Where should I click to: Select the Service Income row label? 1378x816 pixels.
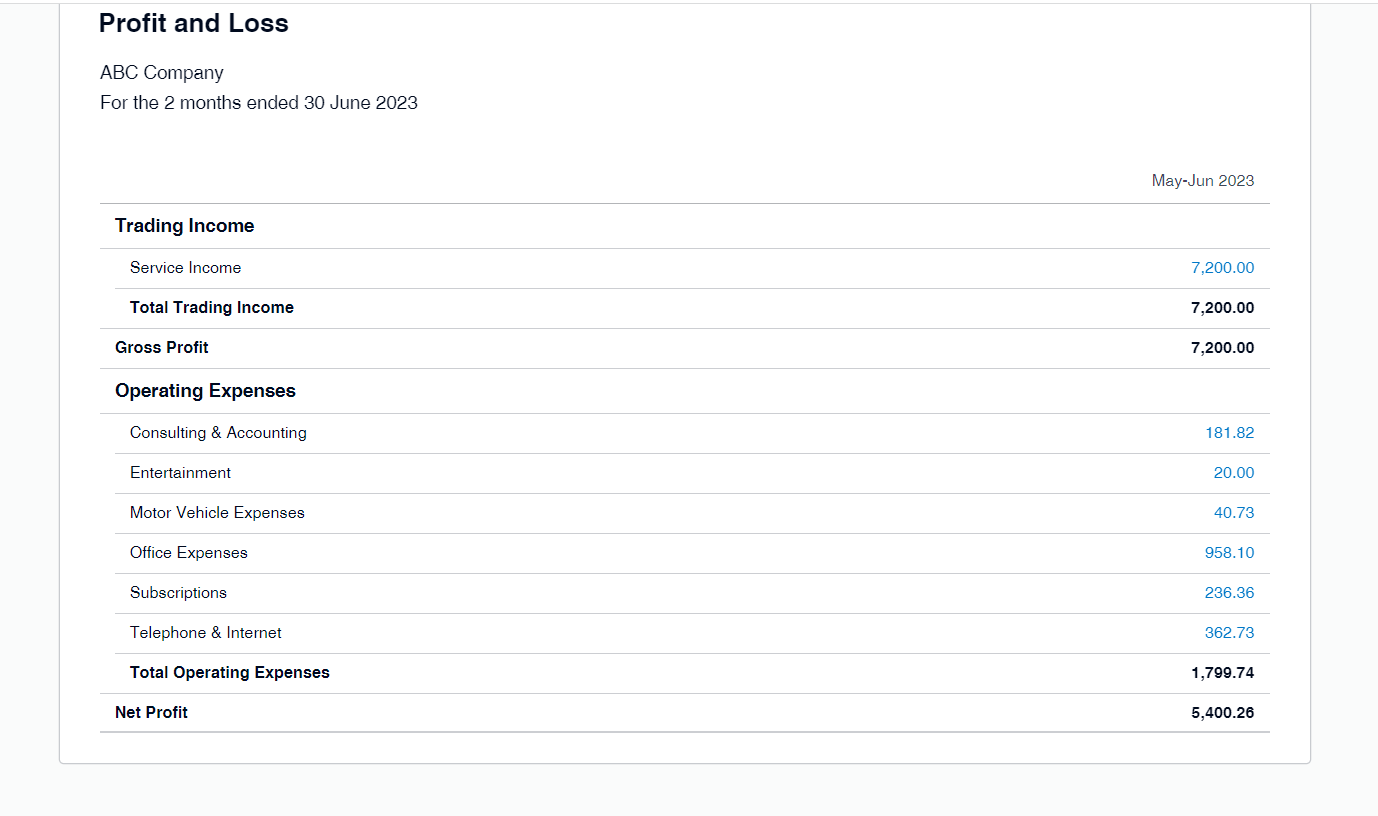click(185, 268)
